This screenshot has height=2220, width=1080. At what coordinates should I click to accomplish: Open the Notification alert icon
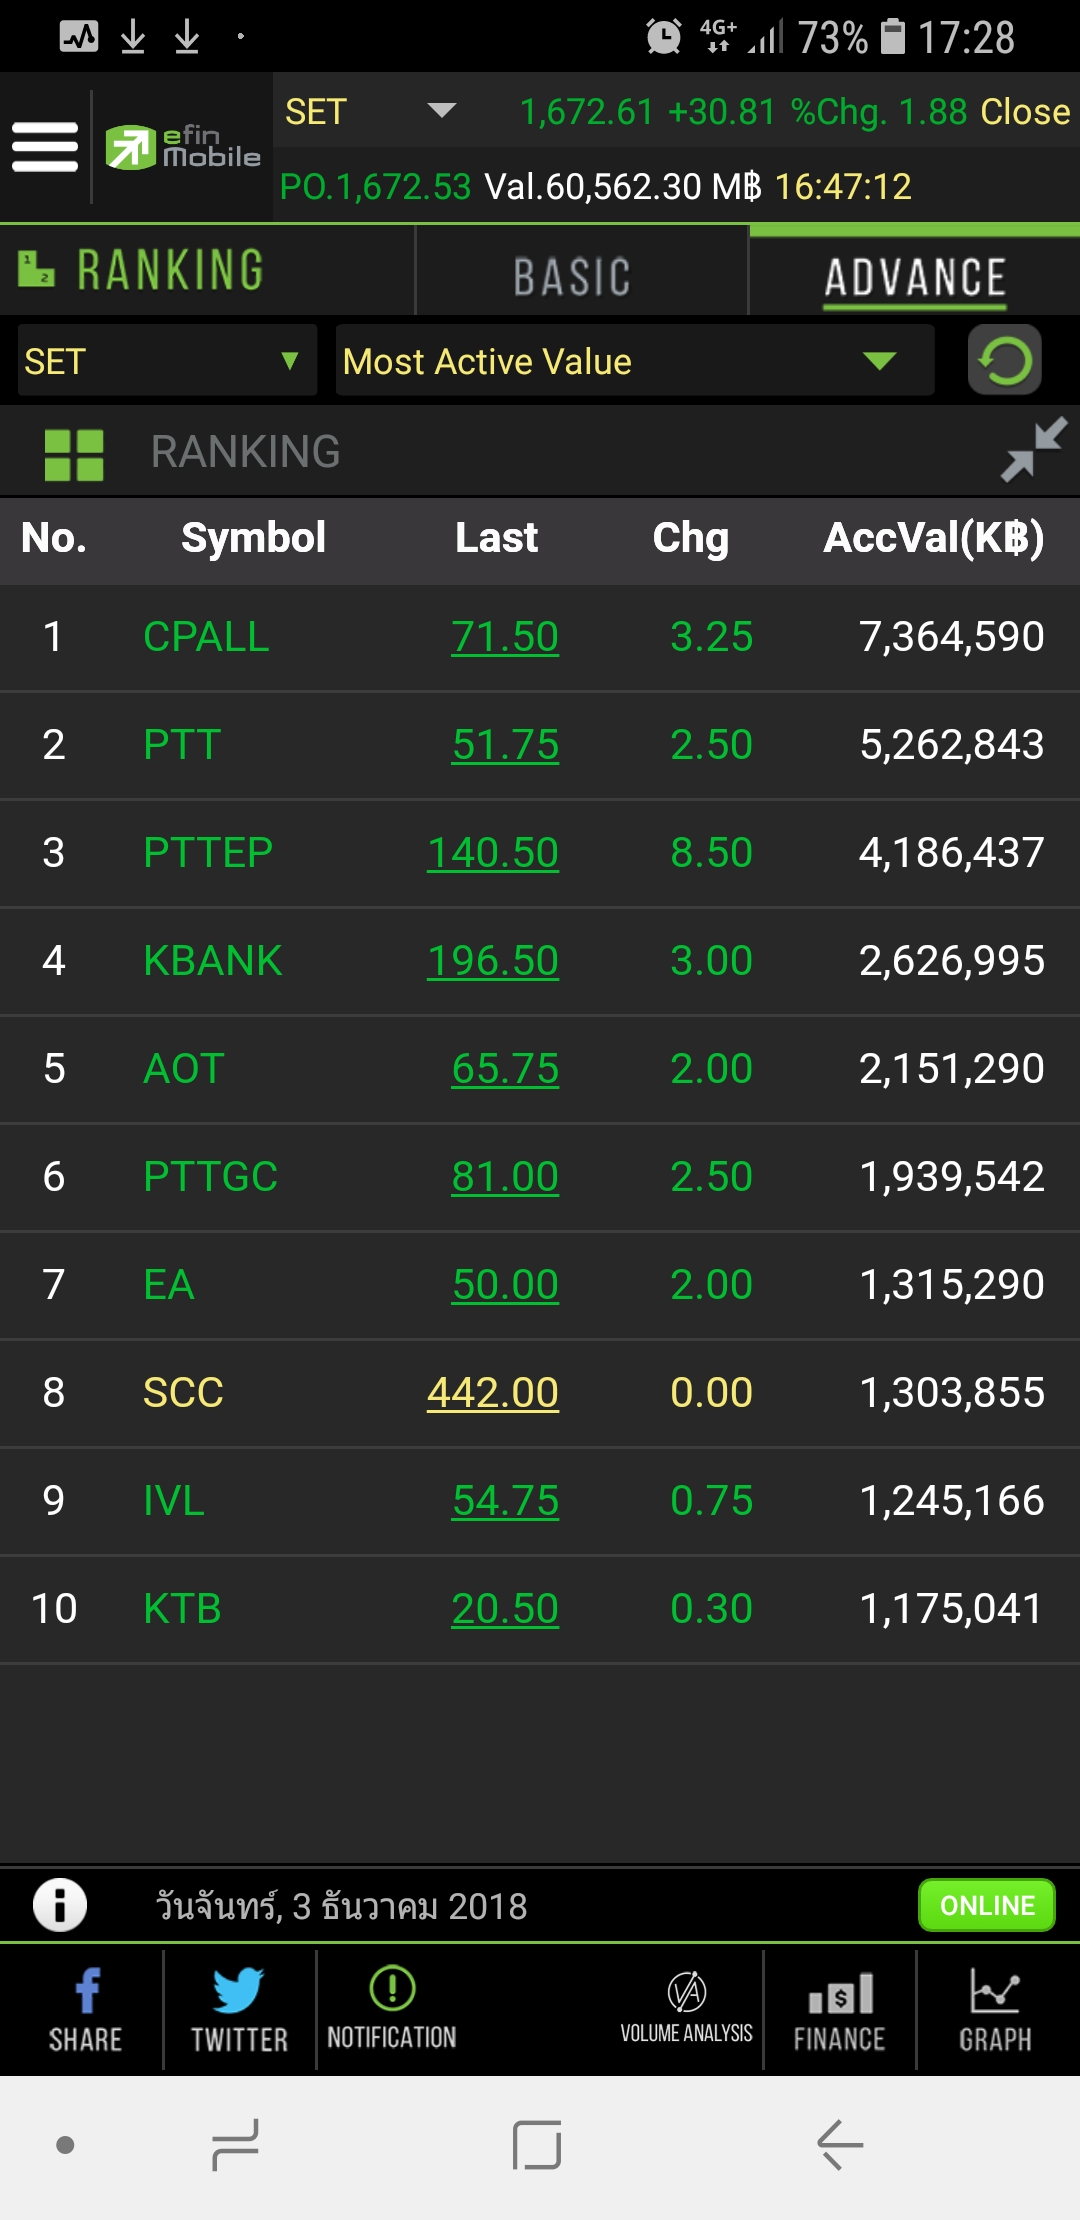point(392,2008)
